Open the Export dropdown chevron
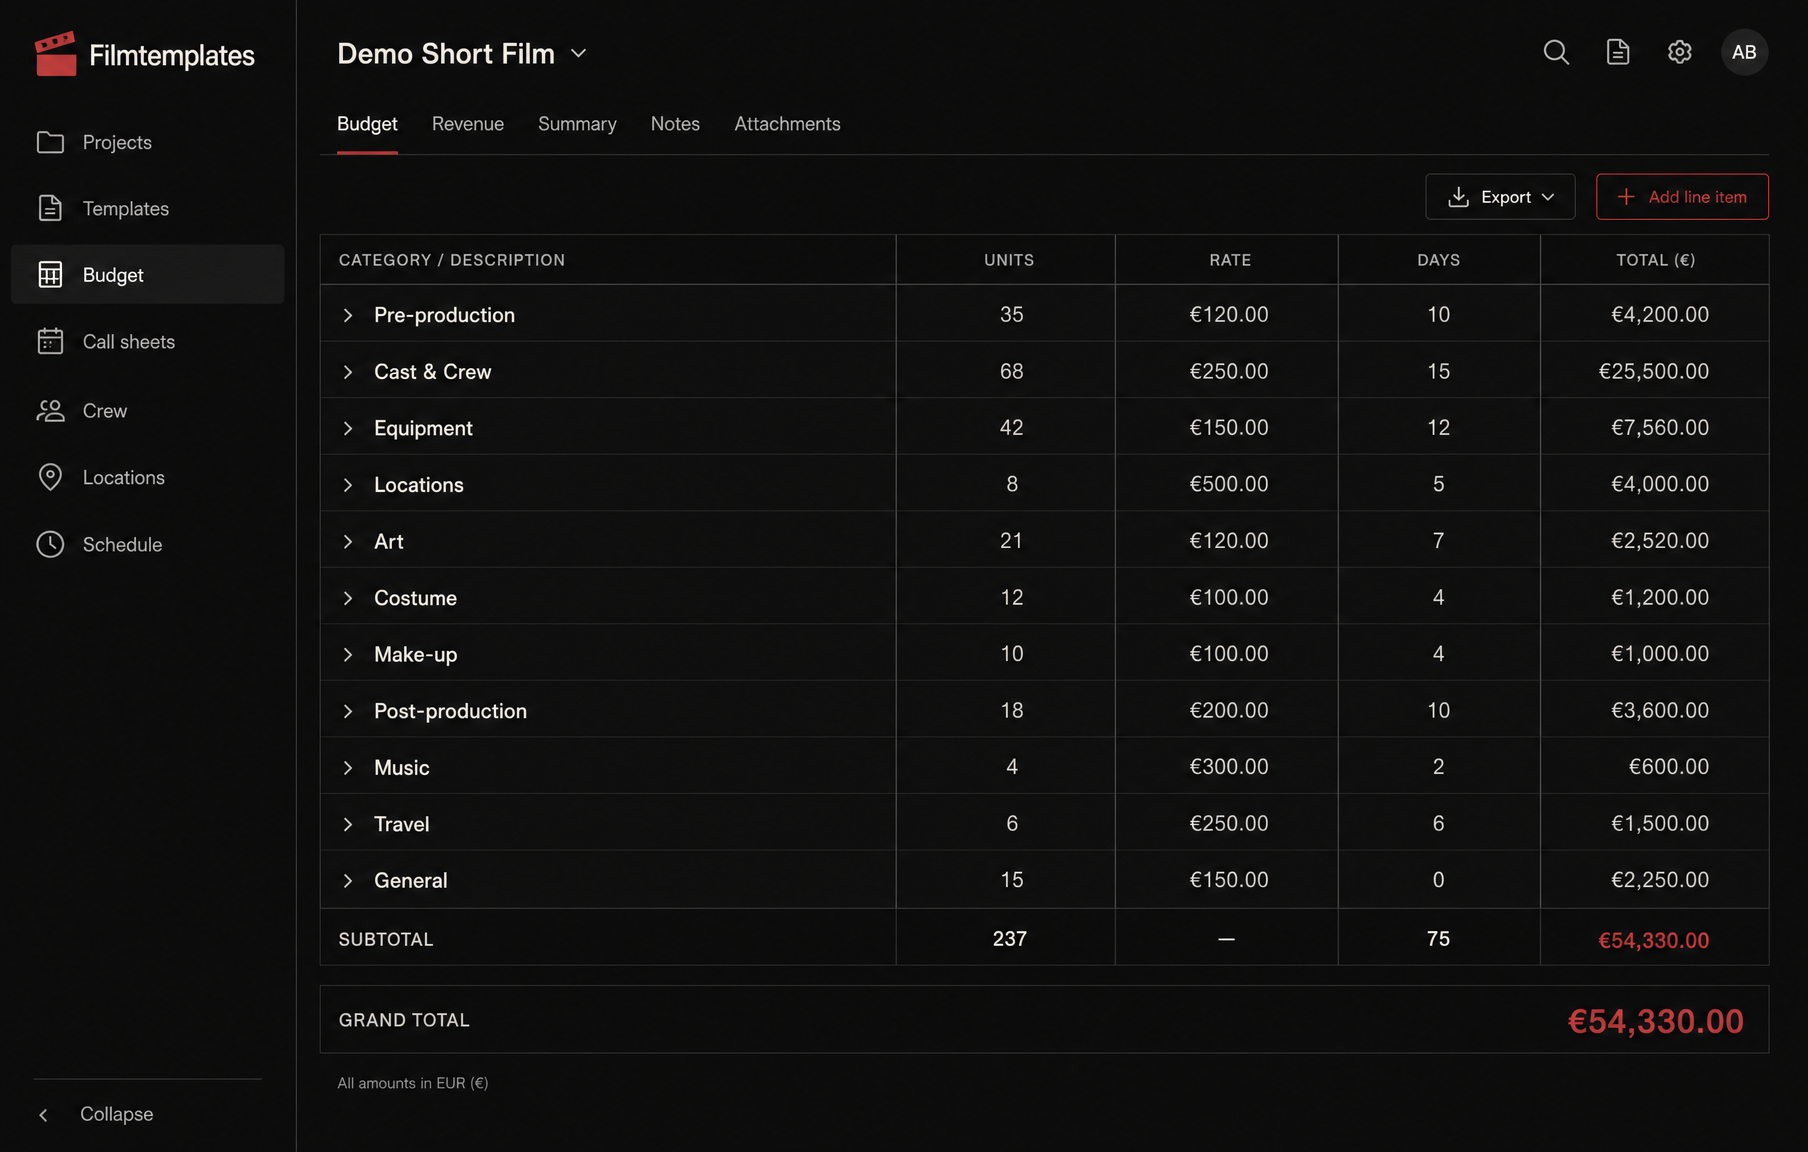Viewport: 1808px width, 1152px height. pos(1548,197)
